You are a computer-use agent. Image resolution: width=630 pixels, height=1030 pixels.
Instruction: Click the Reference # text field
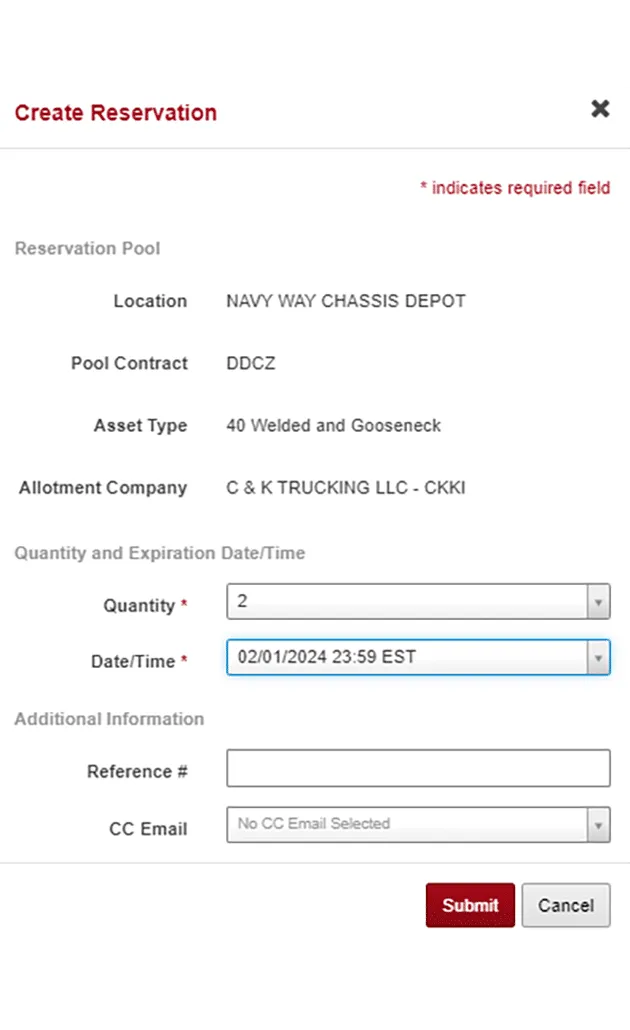418,768
